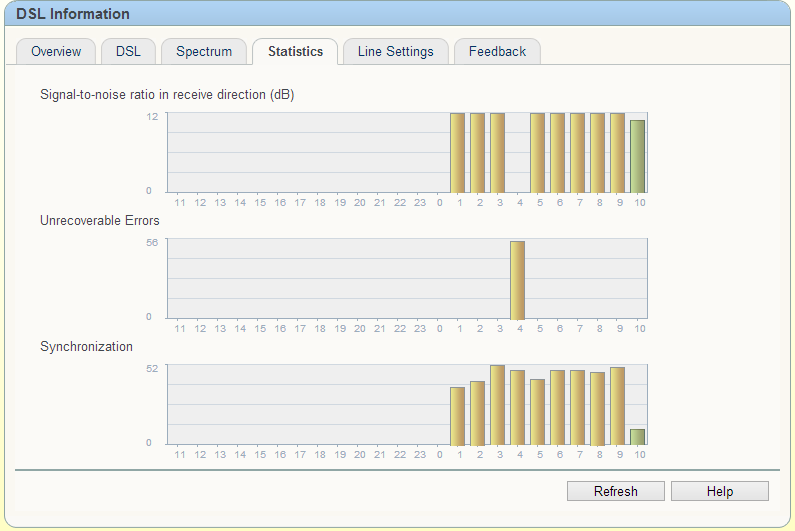Select green signal-to-noise bar at hour 10

pos(637,156)
